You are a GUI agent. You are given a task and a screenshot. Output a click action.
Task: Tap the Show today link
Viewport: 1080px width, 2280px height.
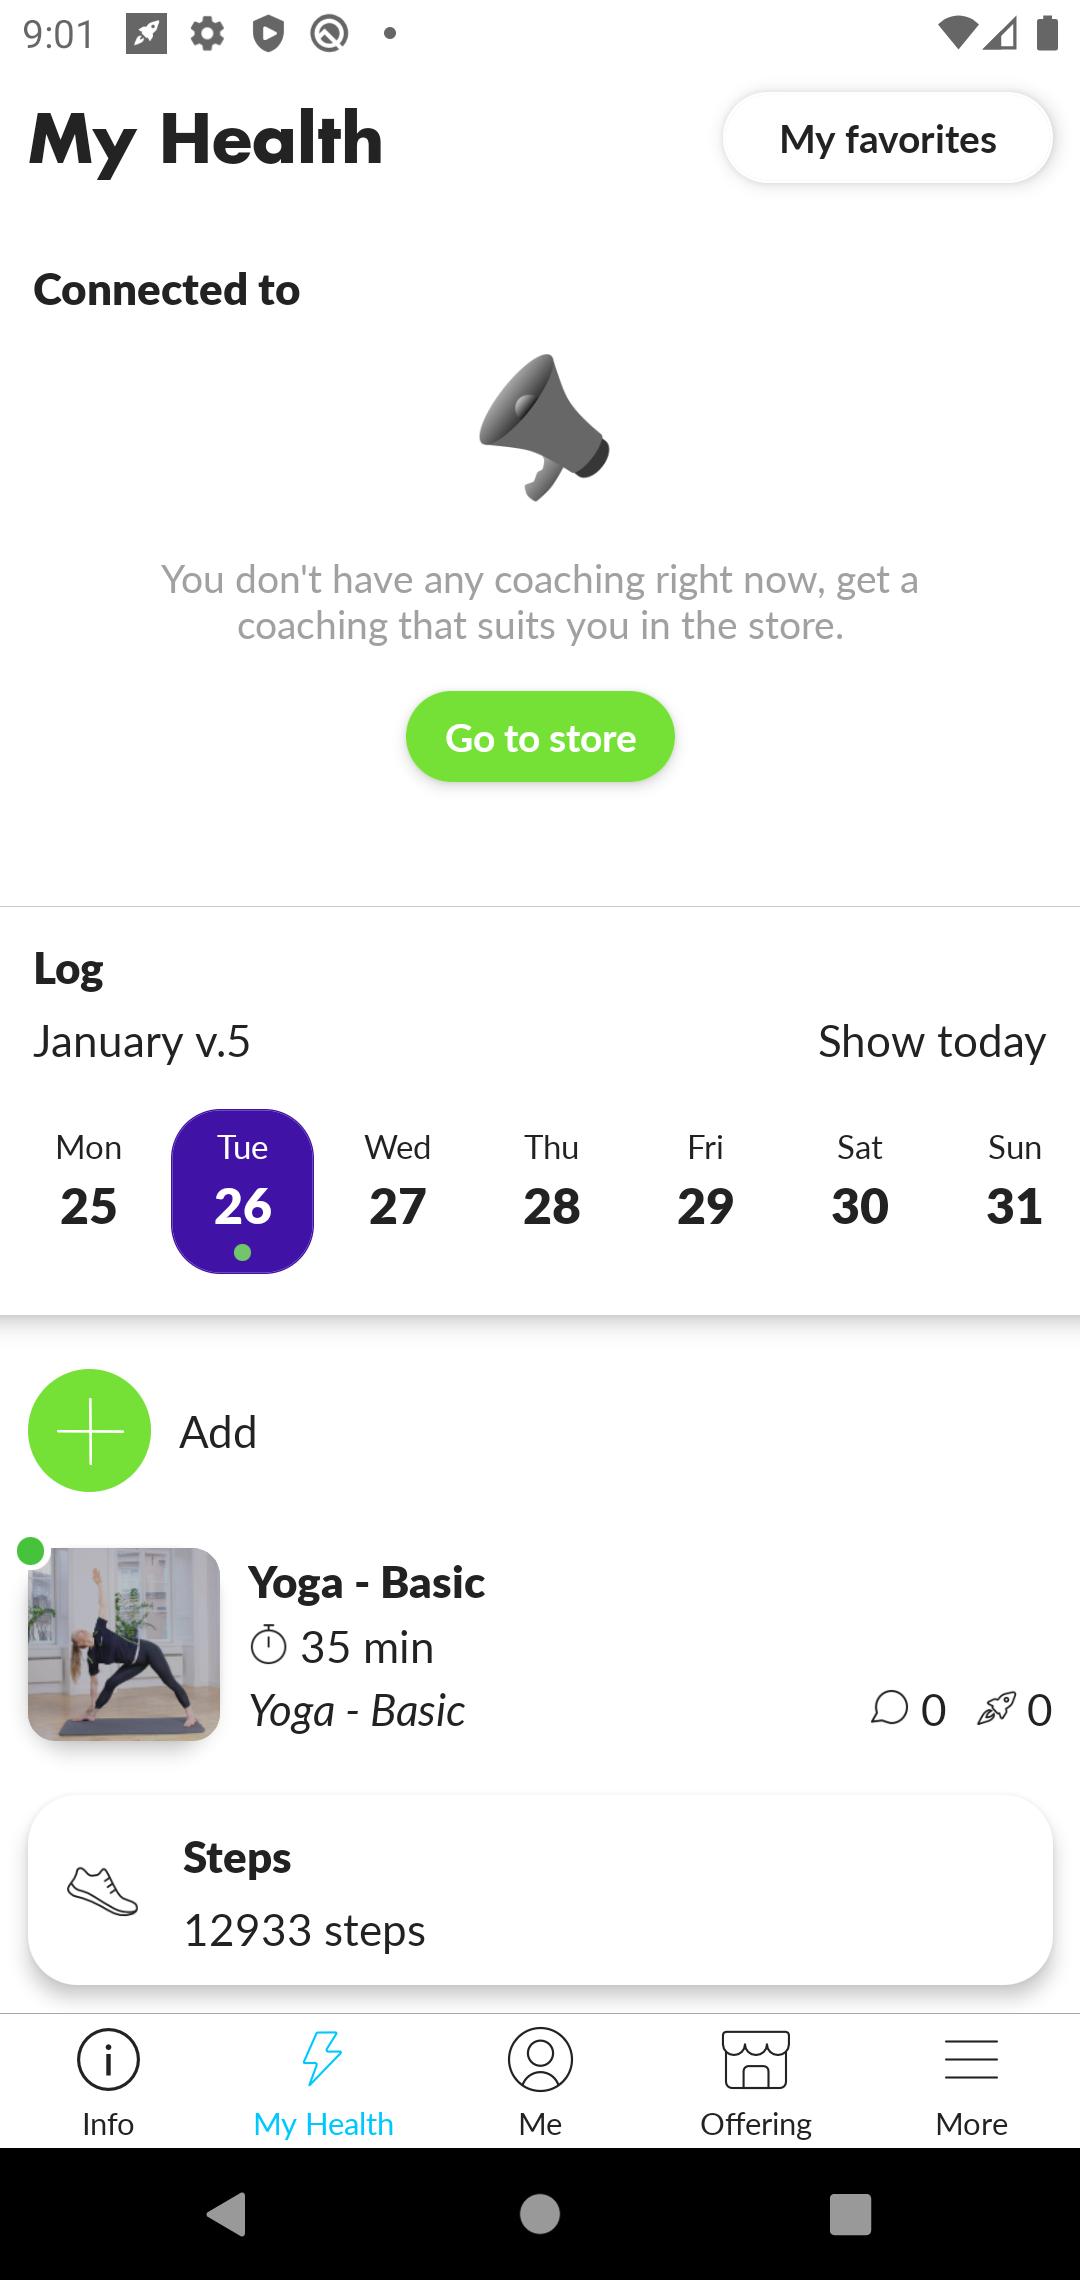[x=932, y=1041]
